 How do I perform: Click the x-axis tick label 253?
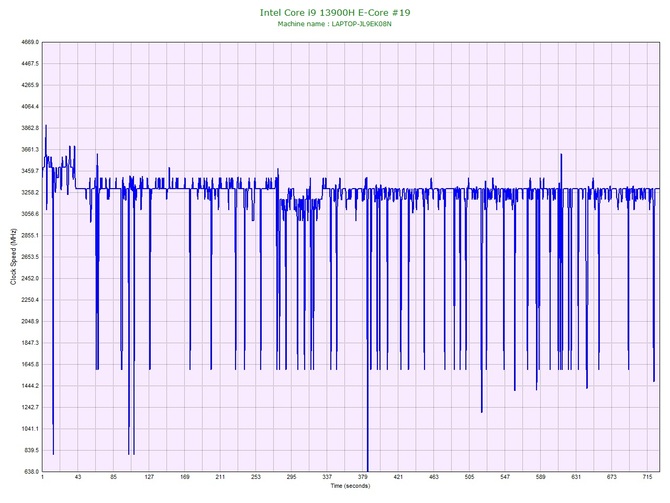point(256,477)
